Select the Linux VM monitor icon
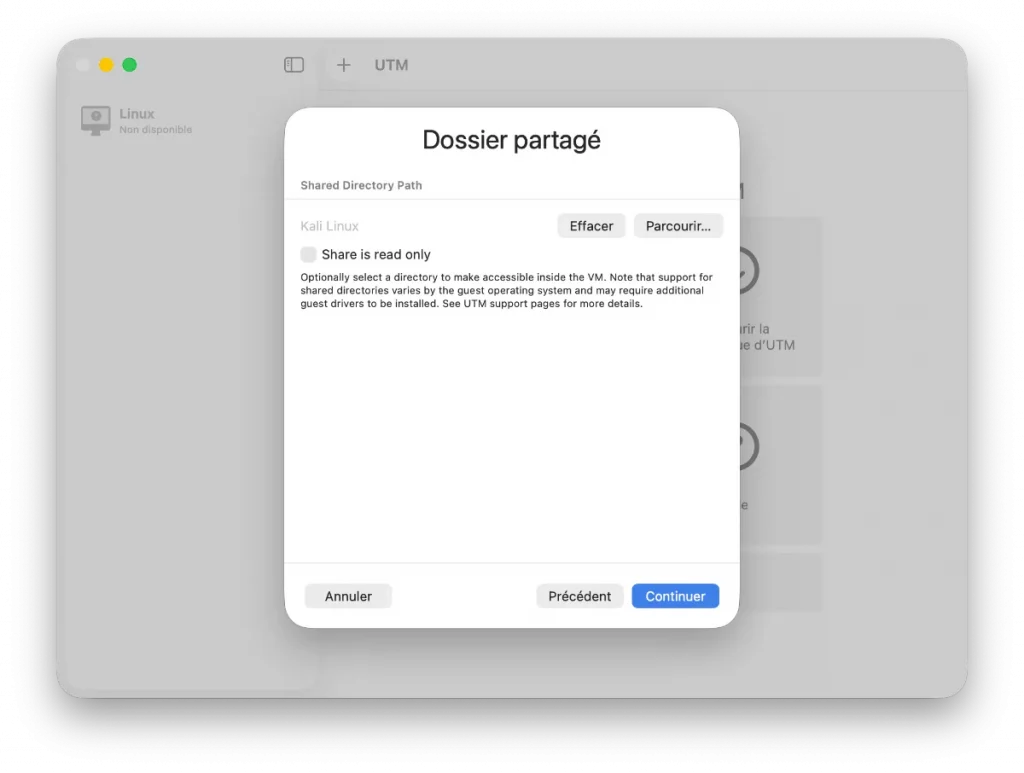This screenshot has height=773, width=1024. 95,121
